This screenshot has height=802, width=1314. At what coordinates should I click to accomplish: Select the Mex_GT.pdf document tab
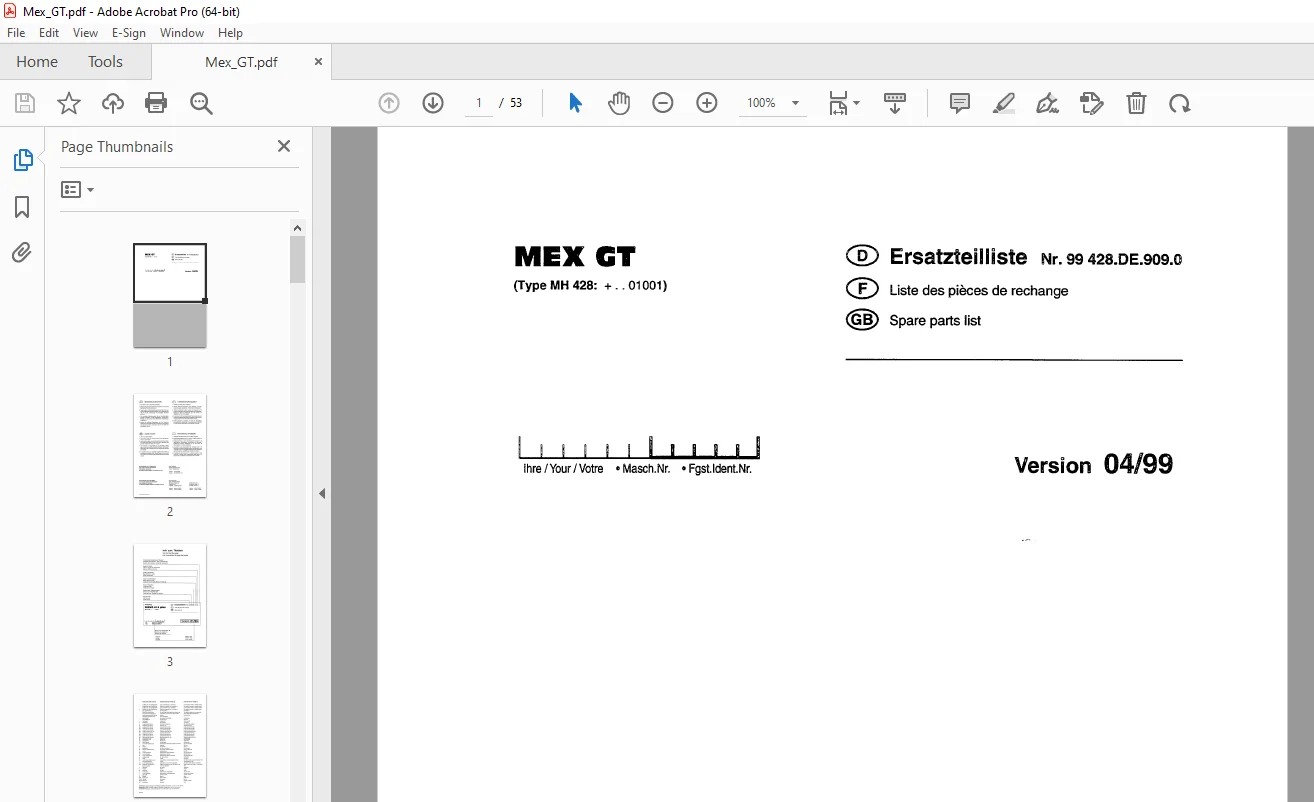coord(241,61)
